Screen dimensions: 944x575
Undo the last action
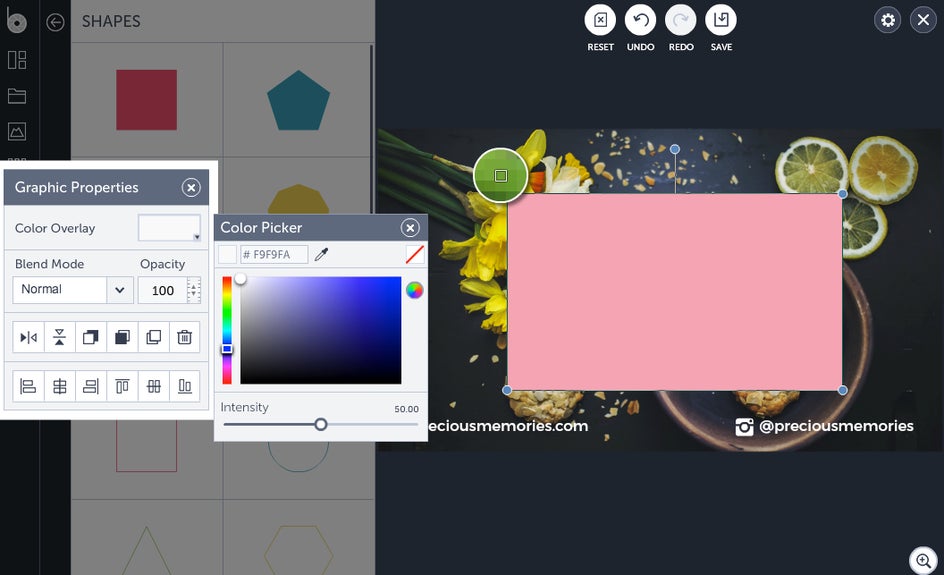coord(641,20)
